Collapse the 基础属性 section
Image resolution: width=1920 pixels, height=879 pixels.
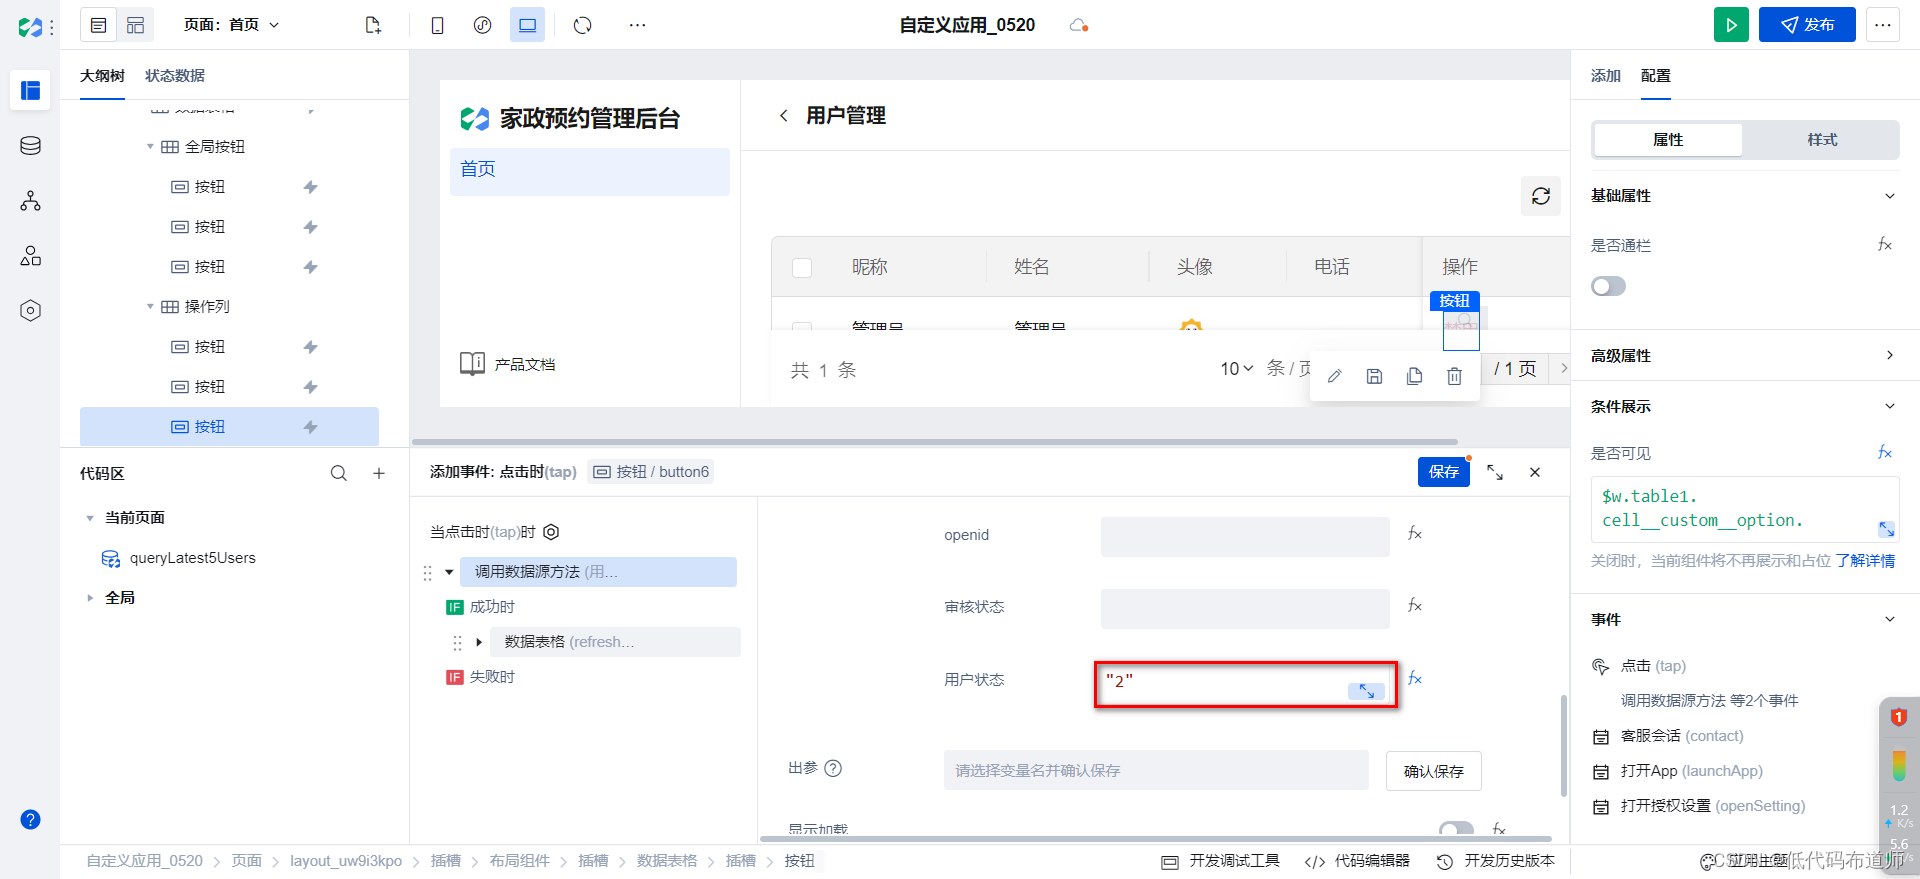pyautogui.click(x=1890, y=196)
